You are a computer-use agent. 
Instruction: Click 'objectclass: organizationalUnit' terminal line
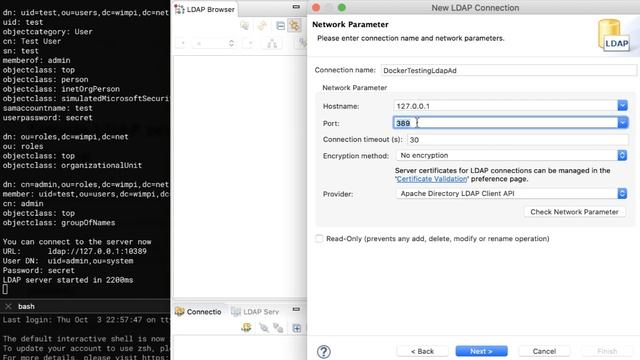[x=72, y=165]
